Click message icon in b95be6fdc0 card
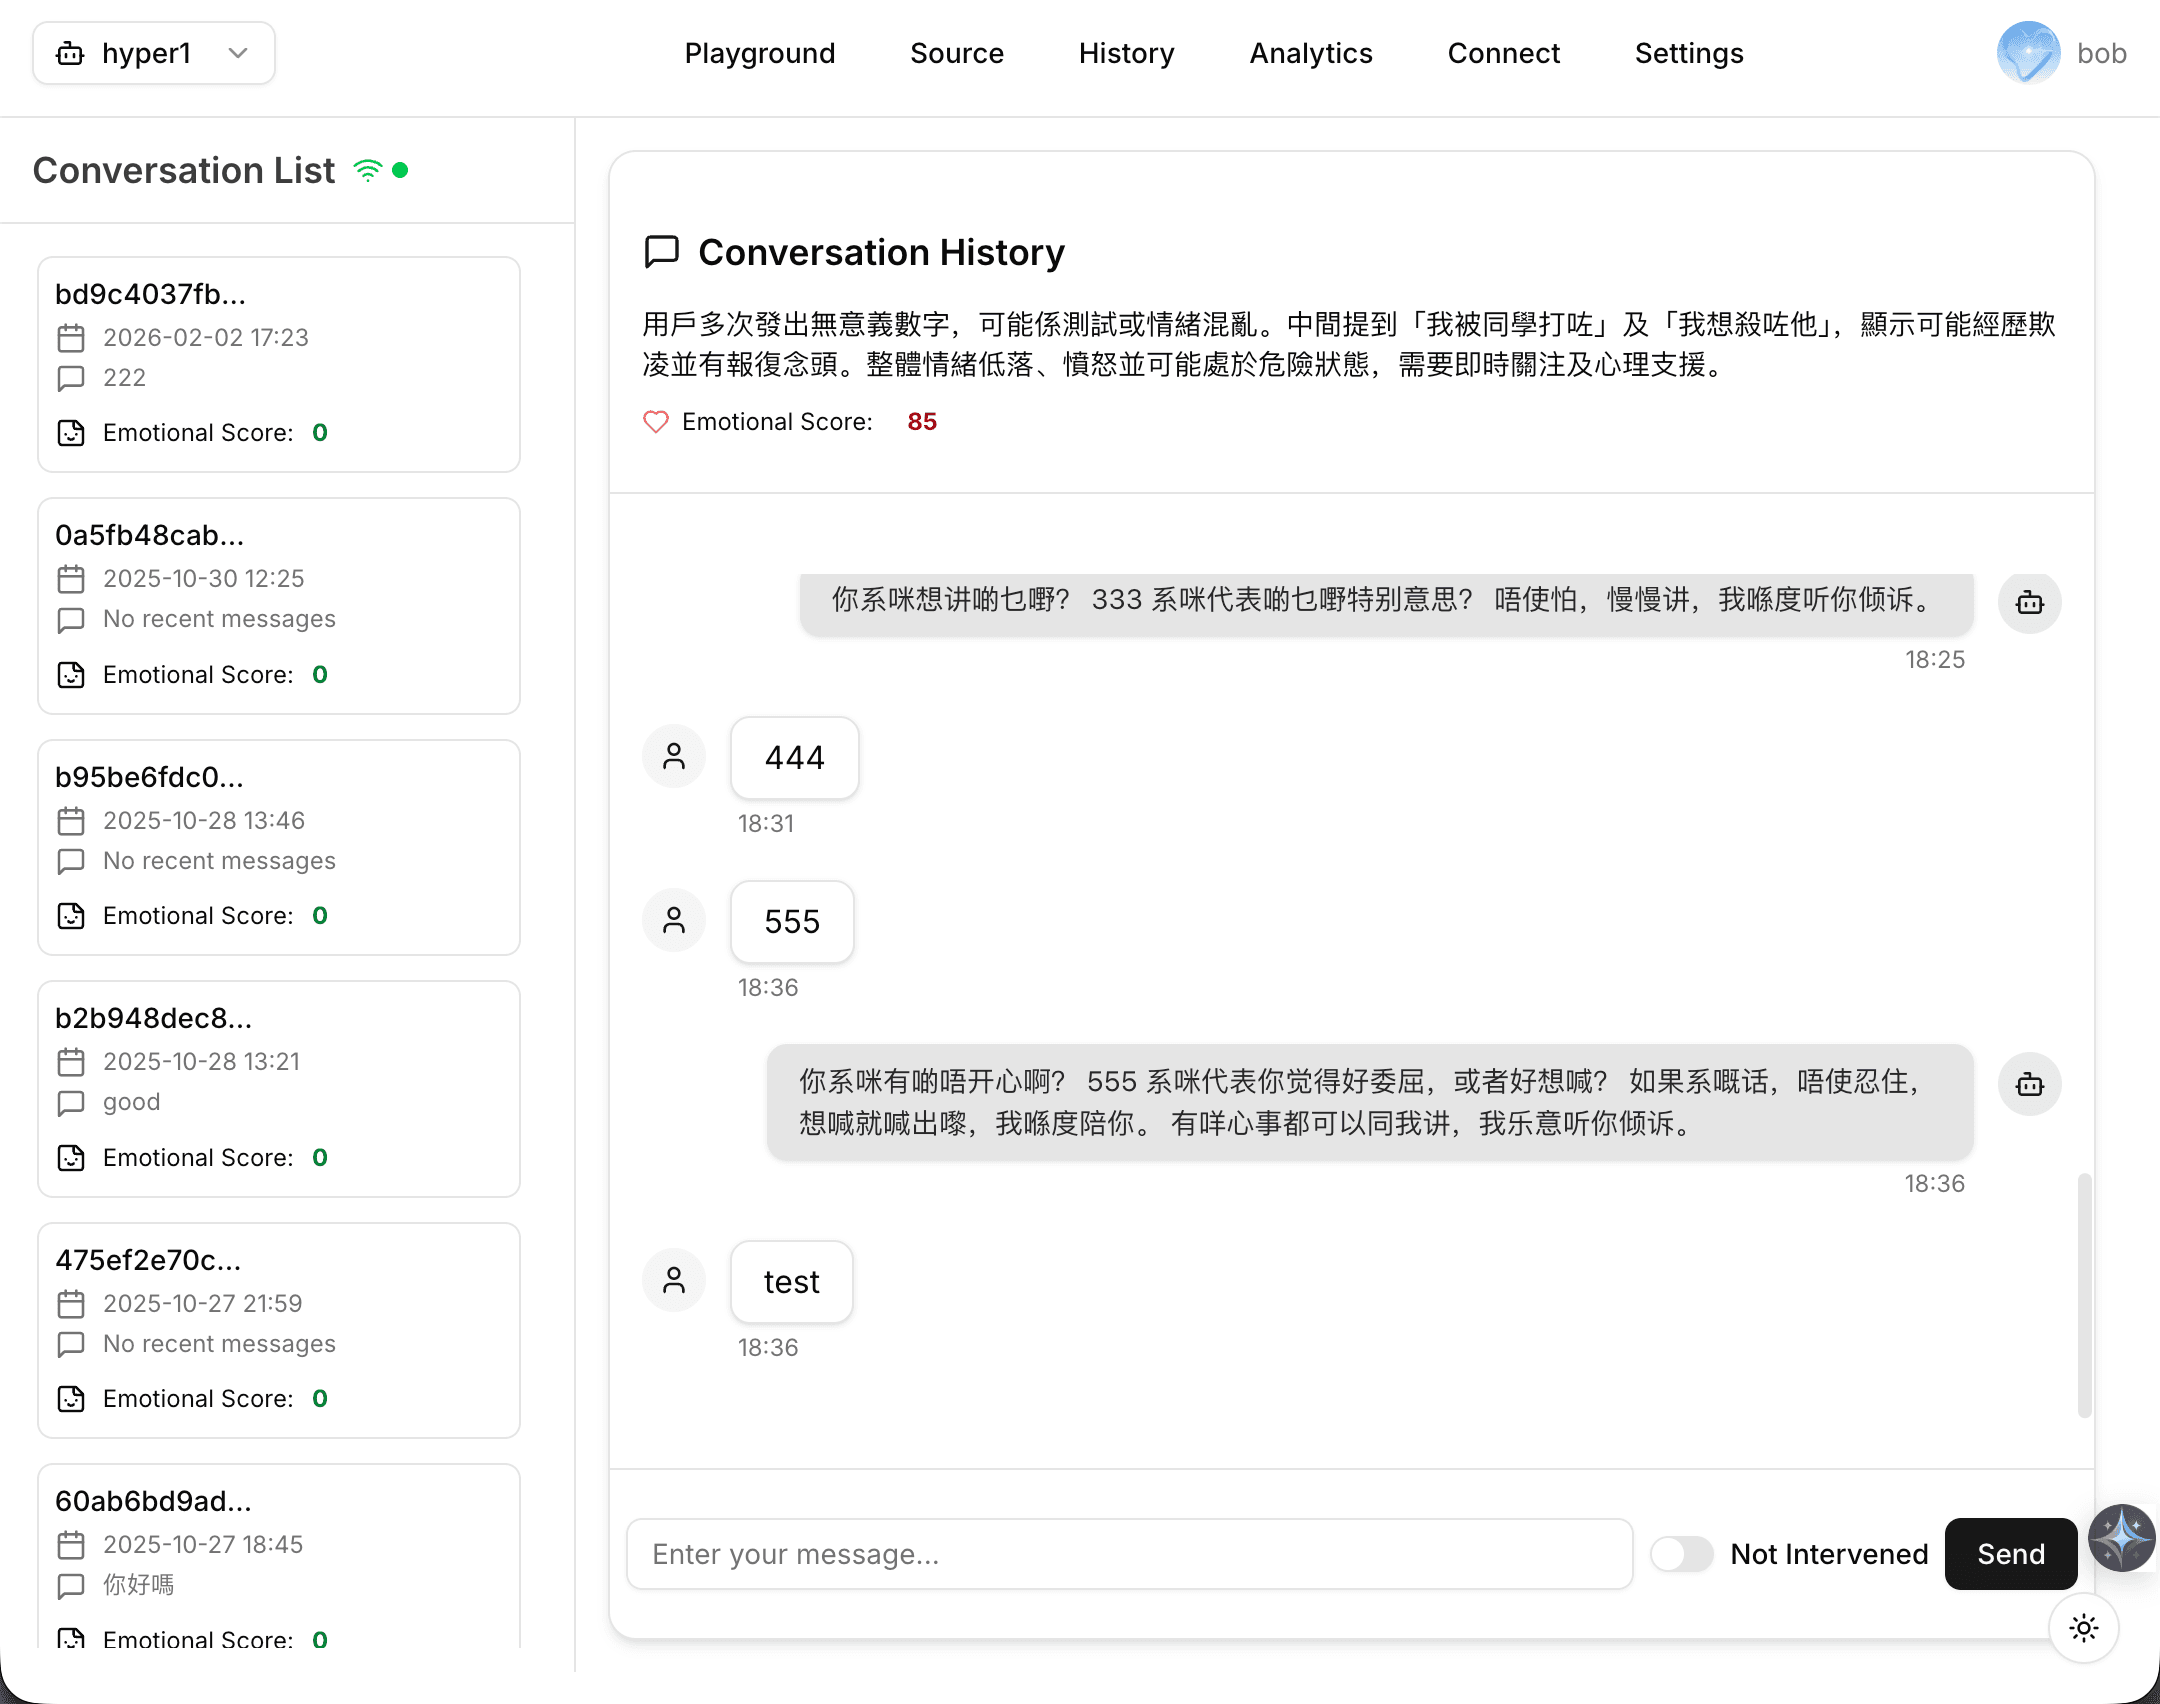Viewport: 2160px width, 1704px height. (x=71, y=861)
